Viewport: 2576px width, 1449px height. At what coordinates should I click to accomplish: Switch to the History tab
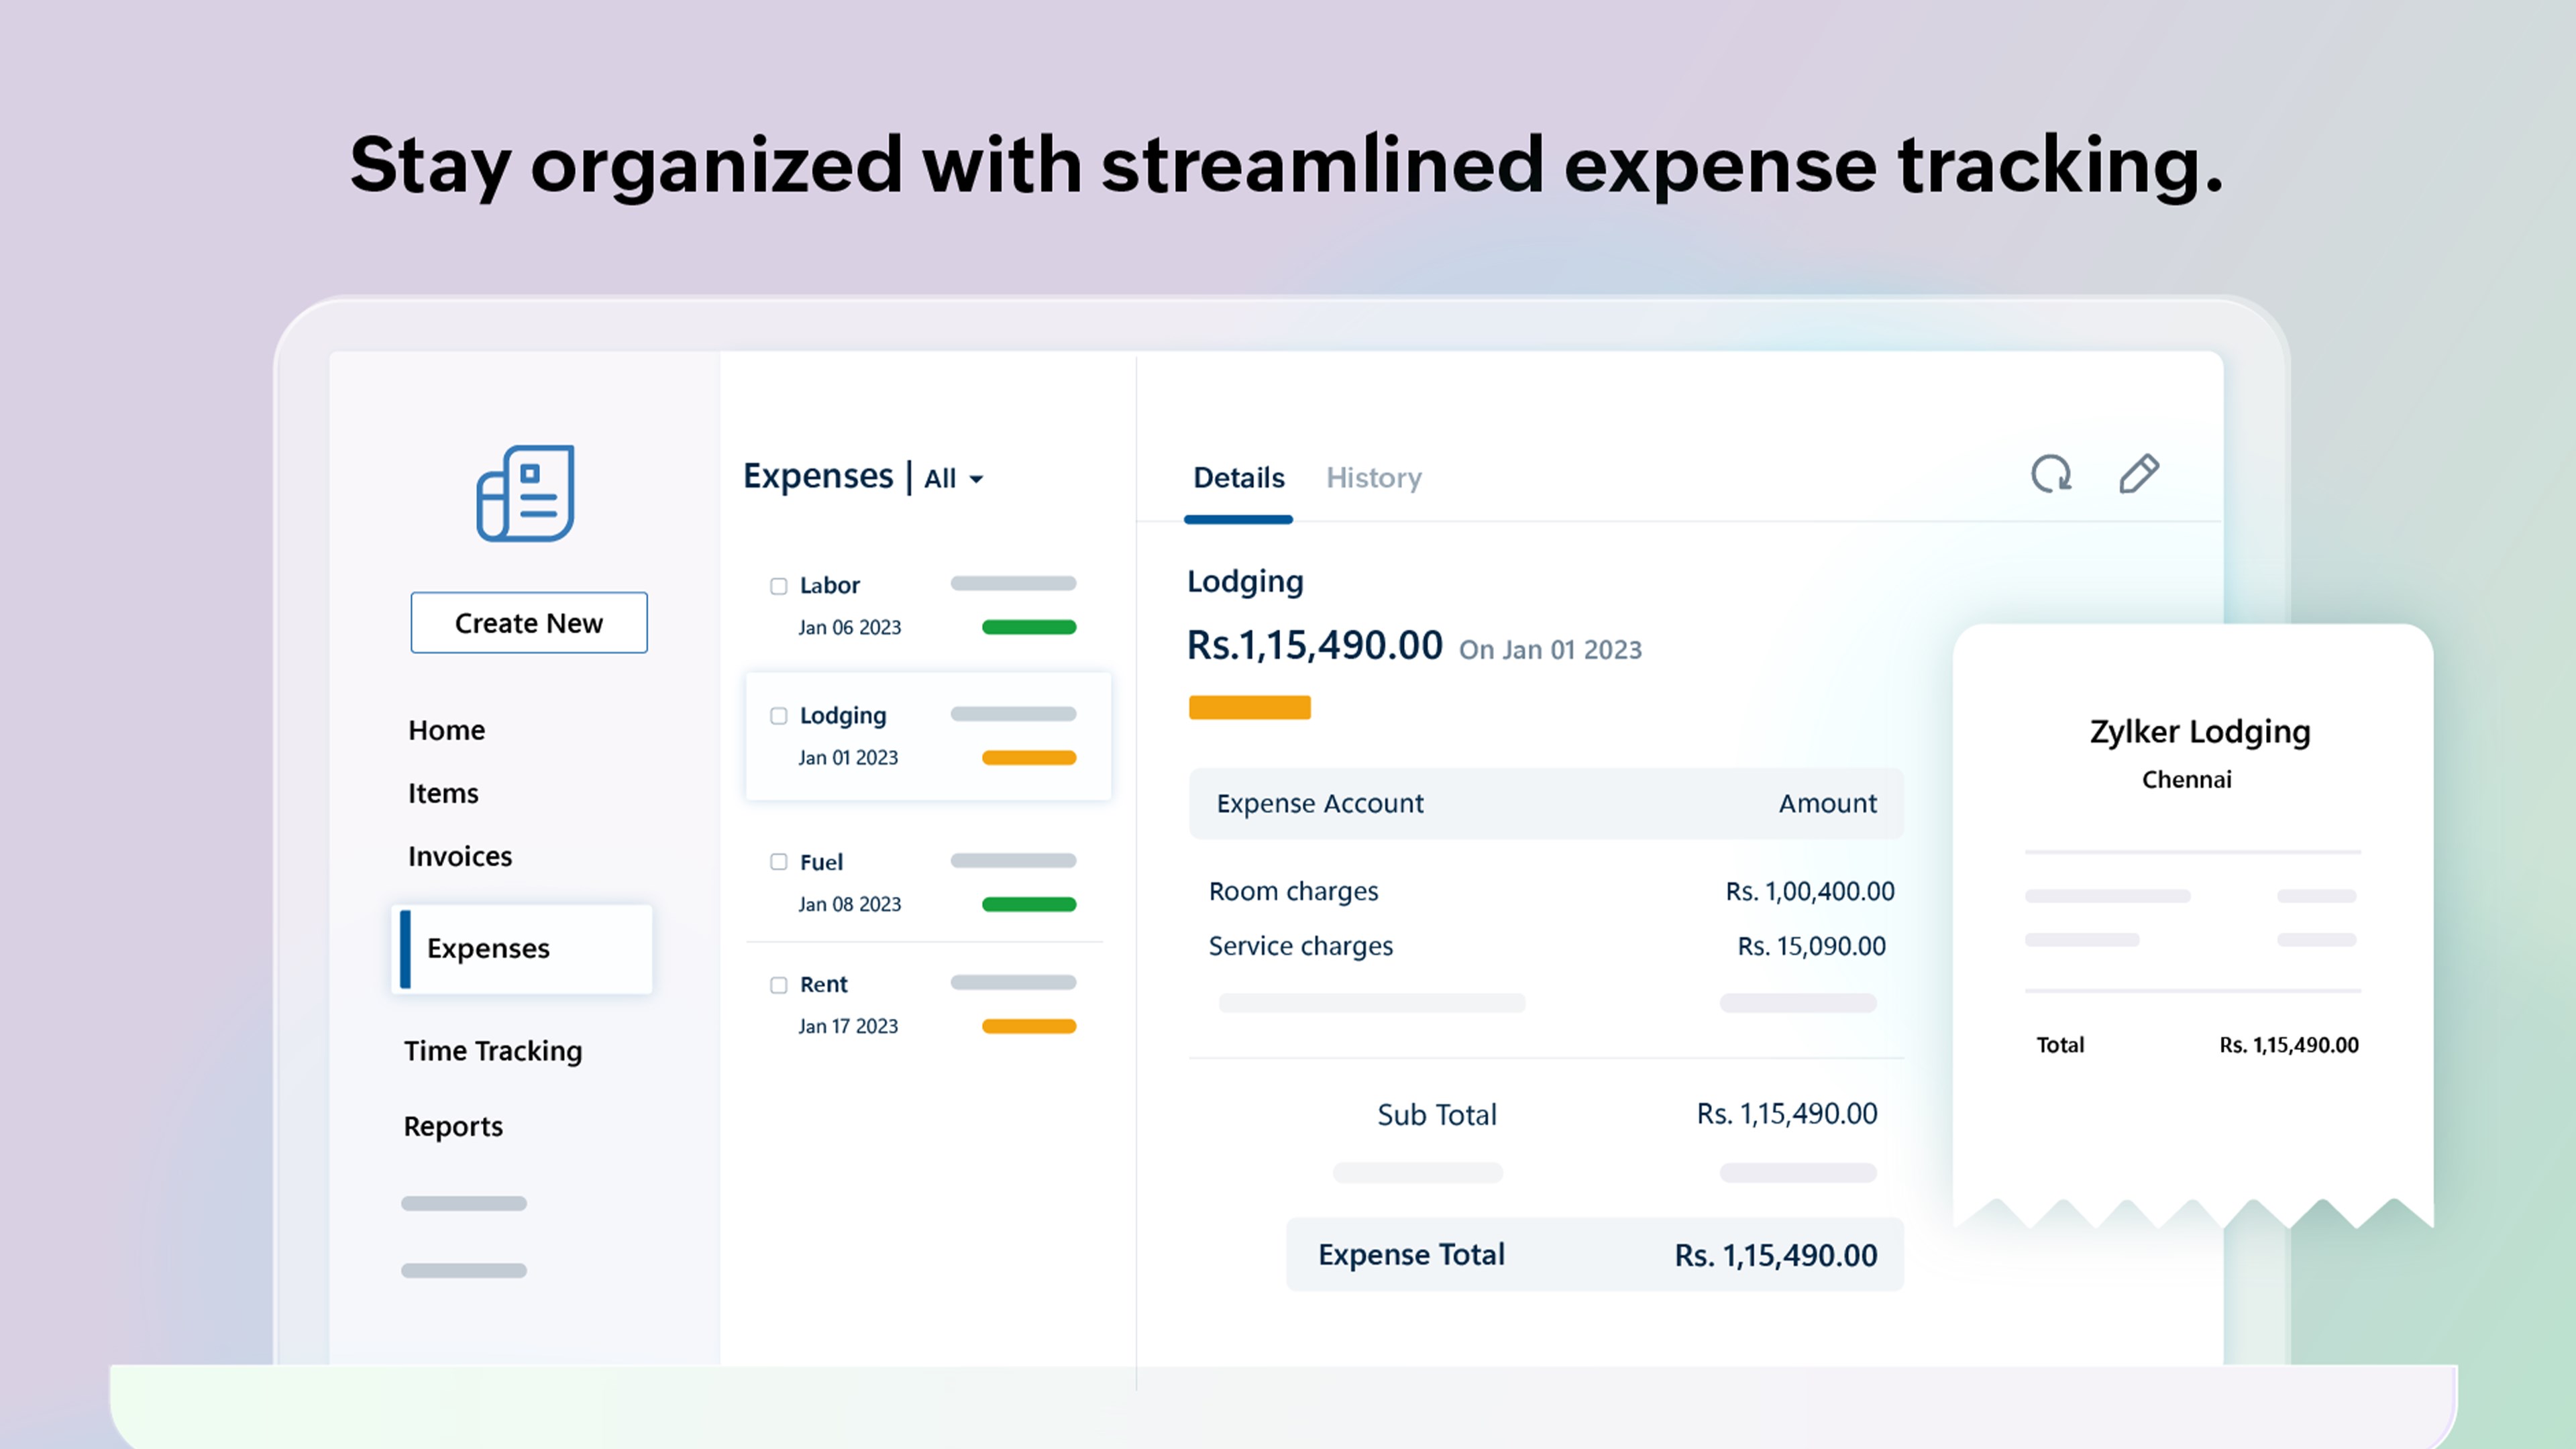click(x=1374, y=478)
